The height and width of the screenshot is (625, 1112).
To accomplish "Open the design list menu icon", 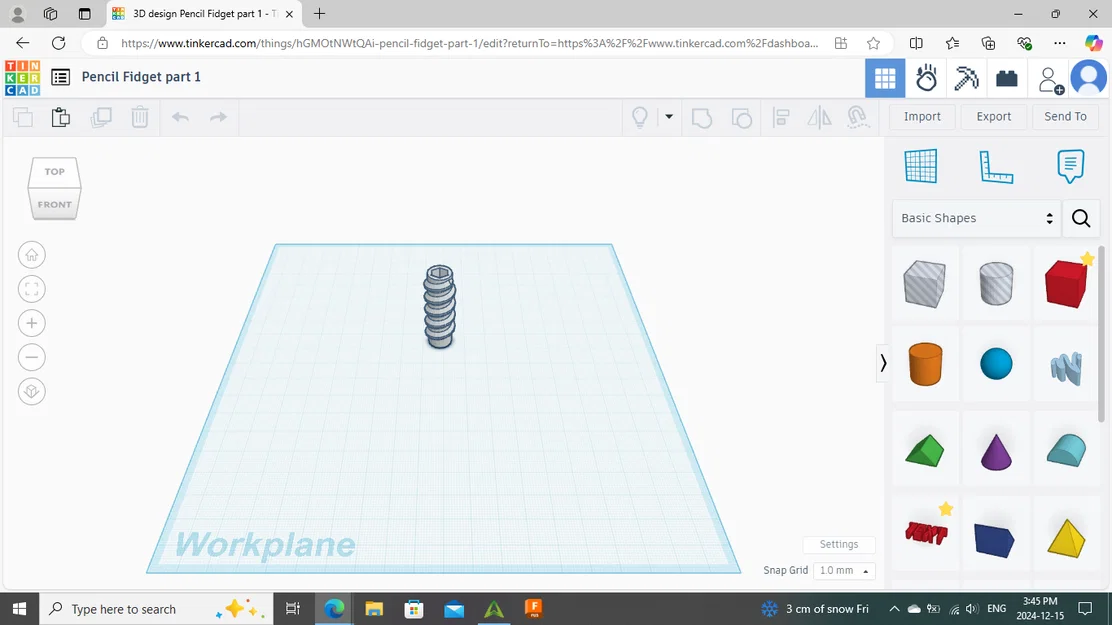I will (60, 77).
